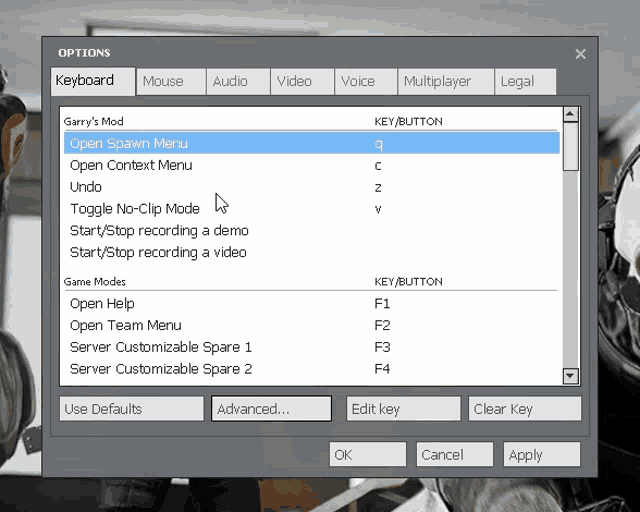
Task: Open Advanced keyboard options
Action: 271,409
